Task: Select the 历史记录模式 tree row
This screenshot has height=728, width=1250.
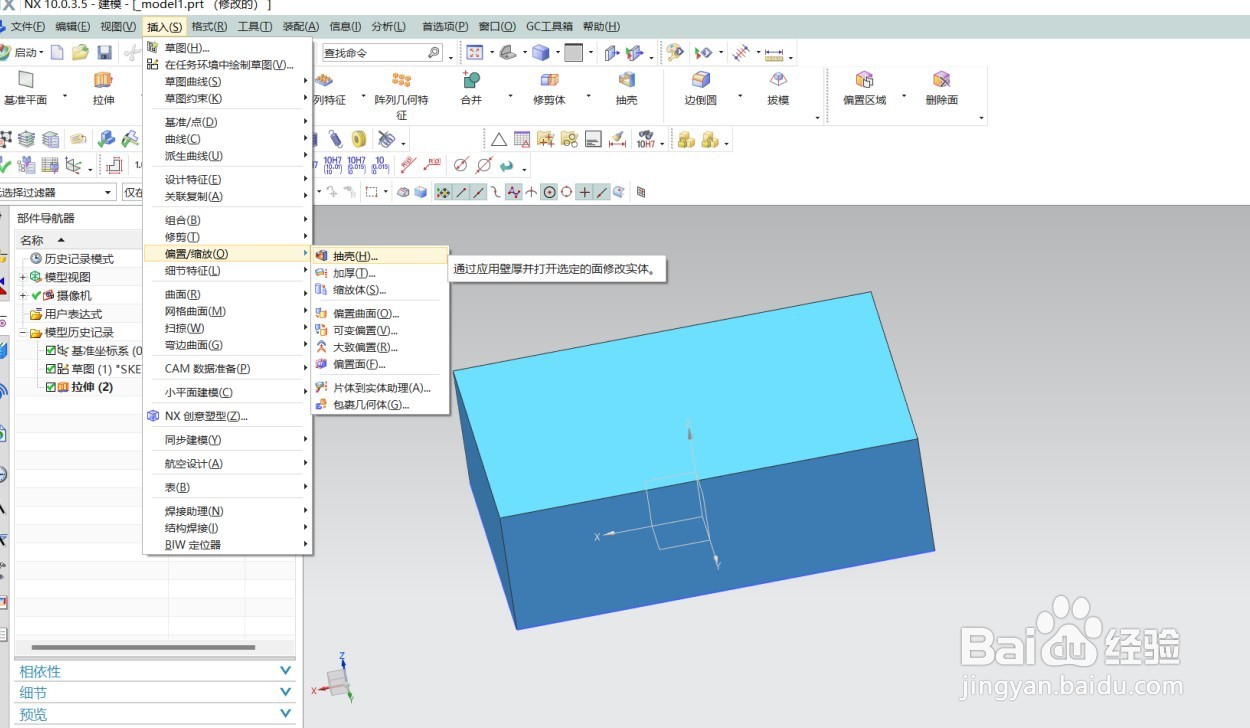Action: 79,259
